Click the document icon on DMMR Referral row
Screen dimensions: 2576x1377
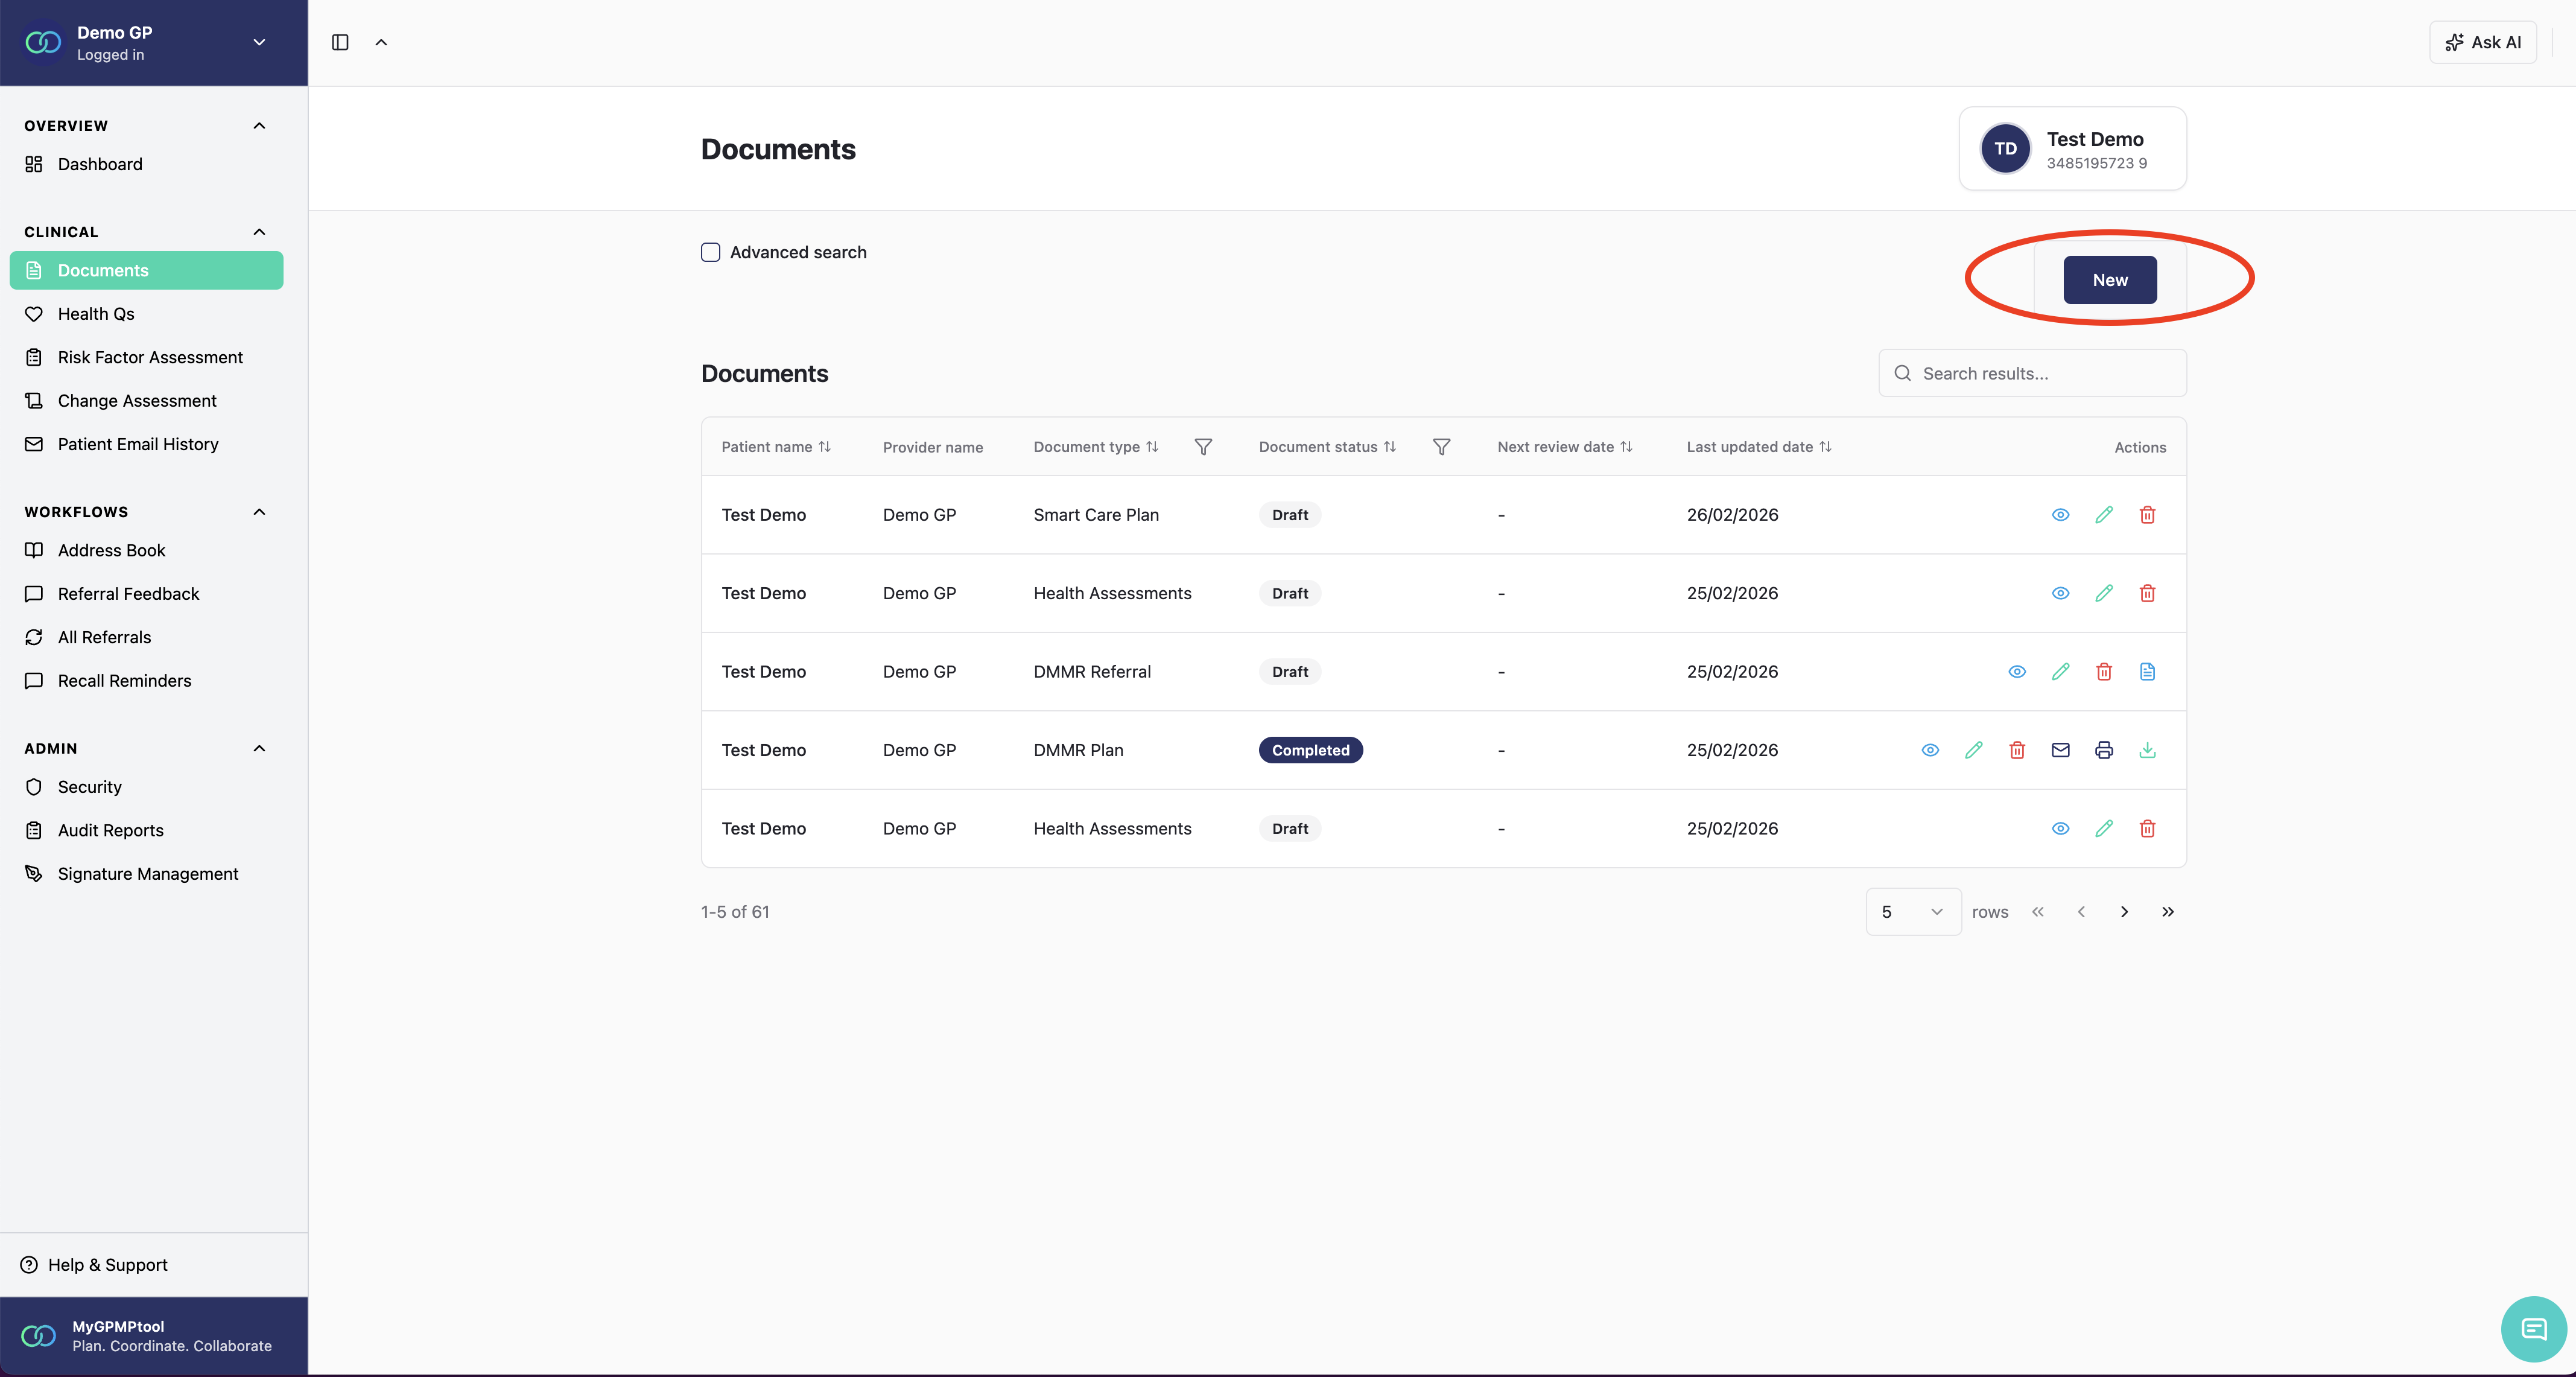(x=2147, y=672)
